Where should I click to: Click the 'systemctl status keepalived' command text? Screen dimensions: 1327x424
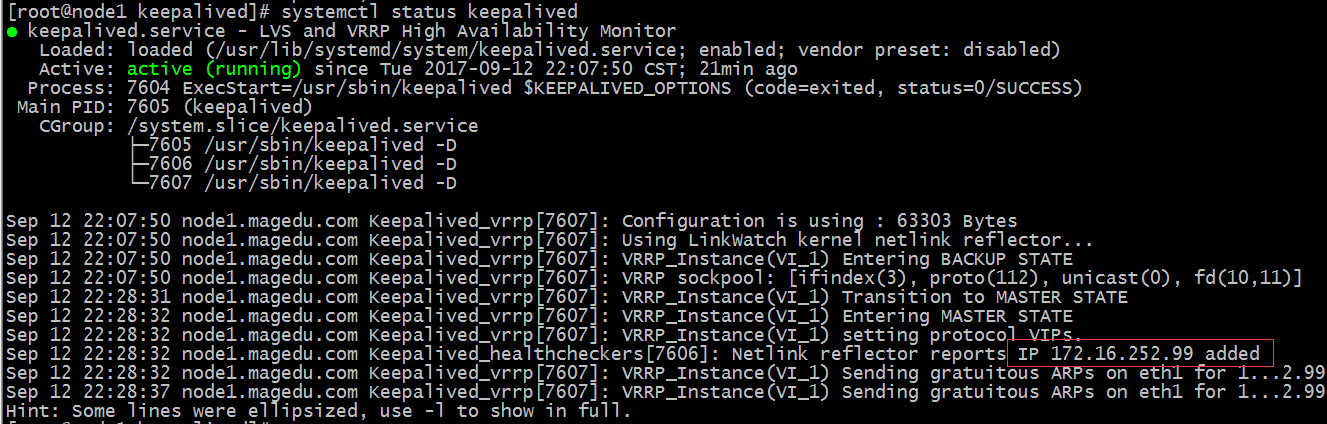tap(442, 12)
